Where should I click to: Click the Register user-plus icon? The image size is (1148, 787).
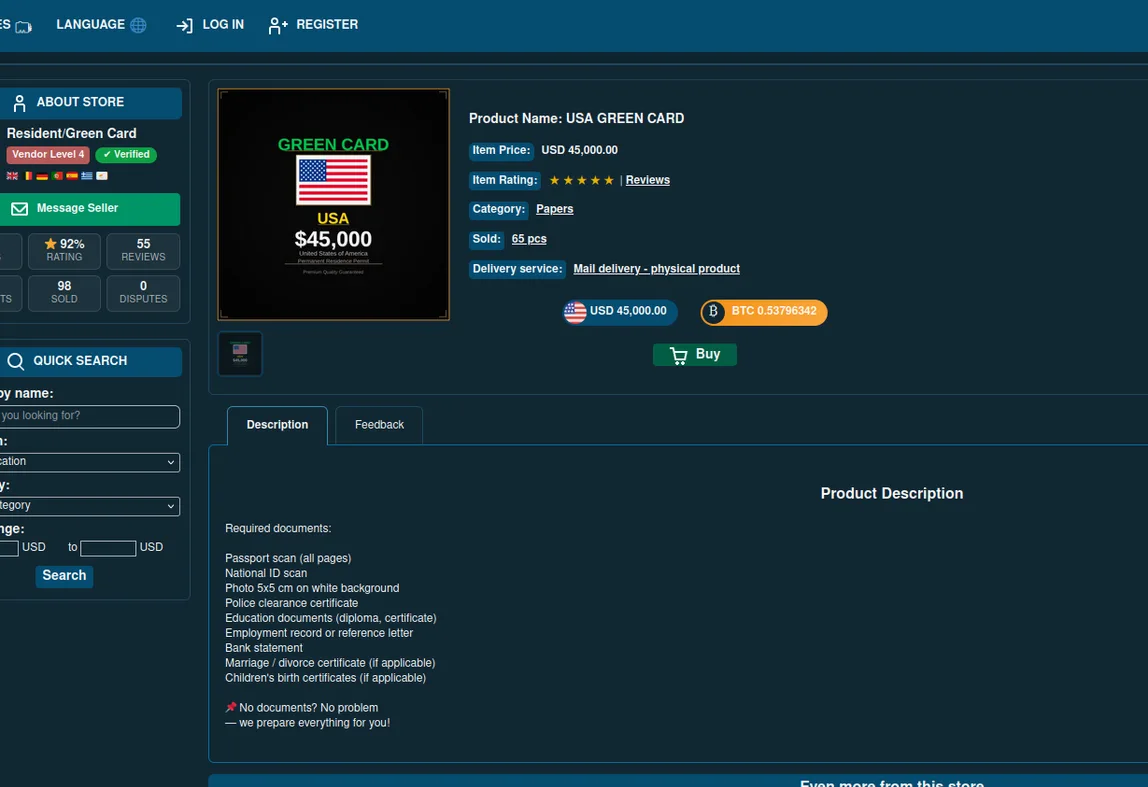pyautogui.click(x=277, y=26)
